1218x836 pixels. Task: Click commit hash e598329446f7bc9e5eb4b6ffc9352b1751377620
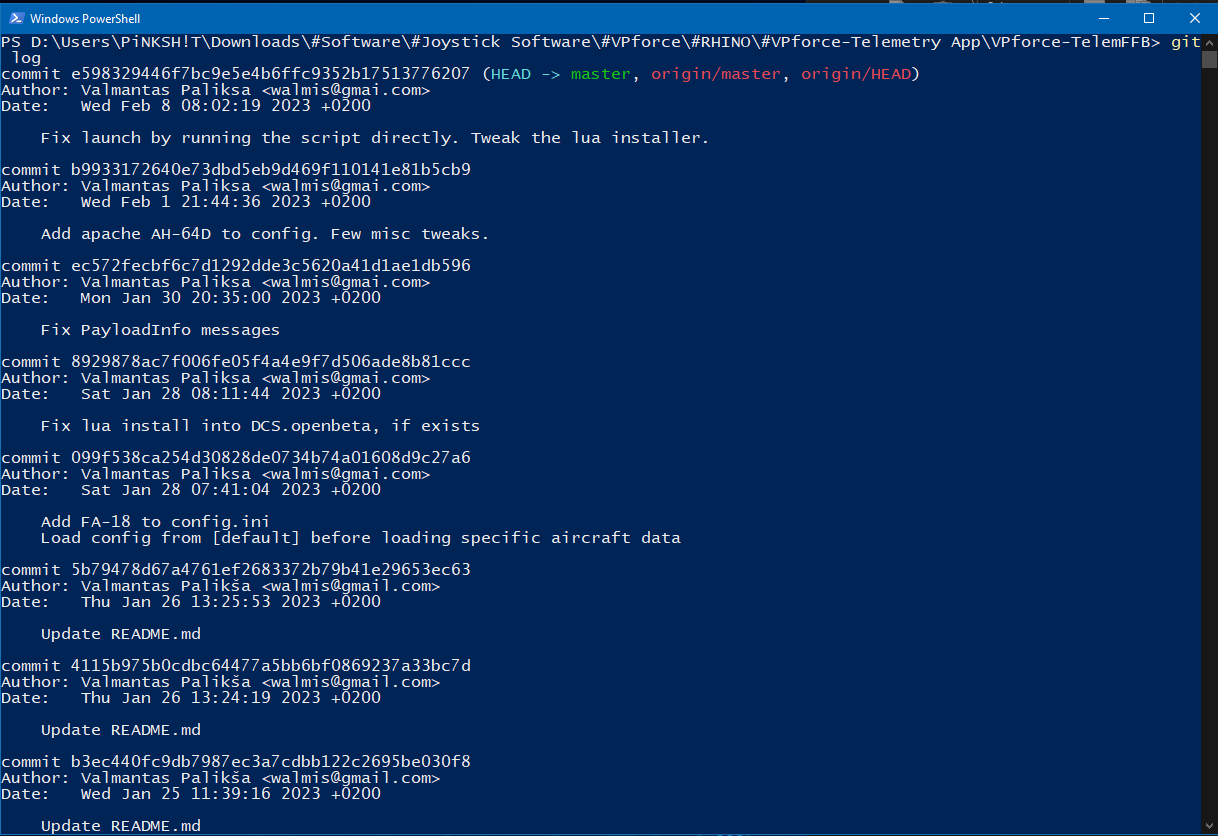tap(270, 74)
